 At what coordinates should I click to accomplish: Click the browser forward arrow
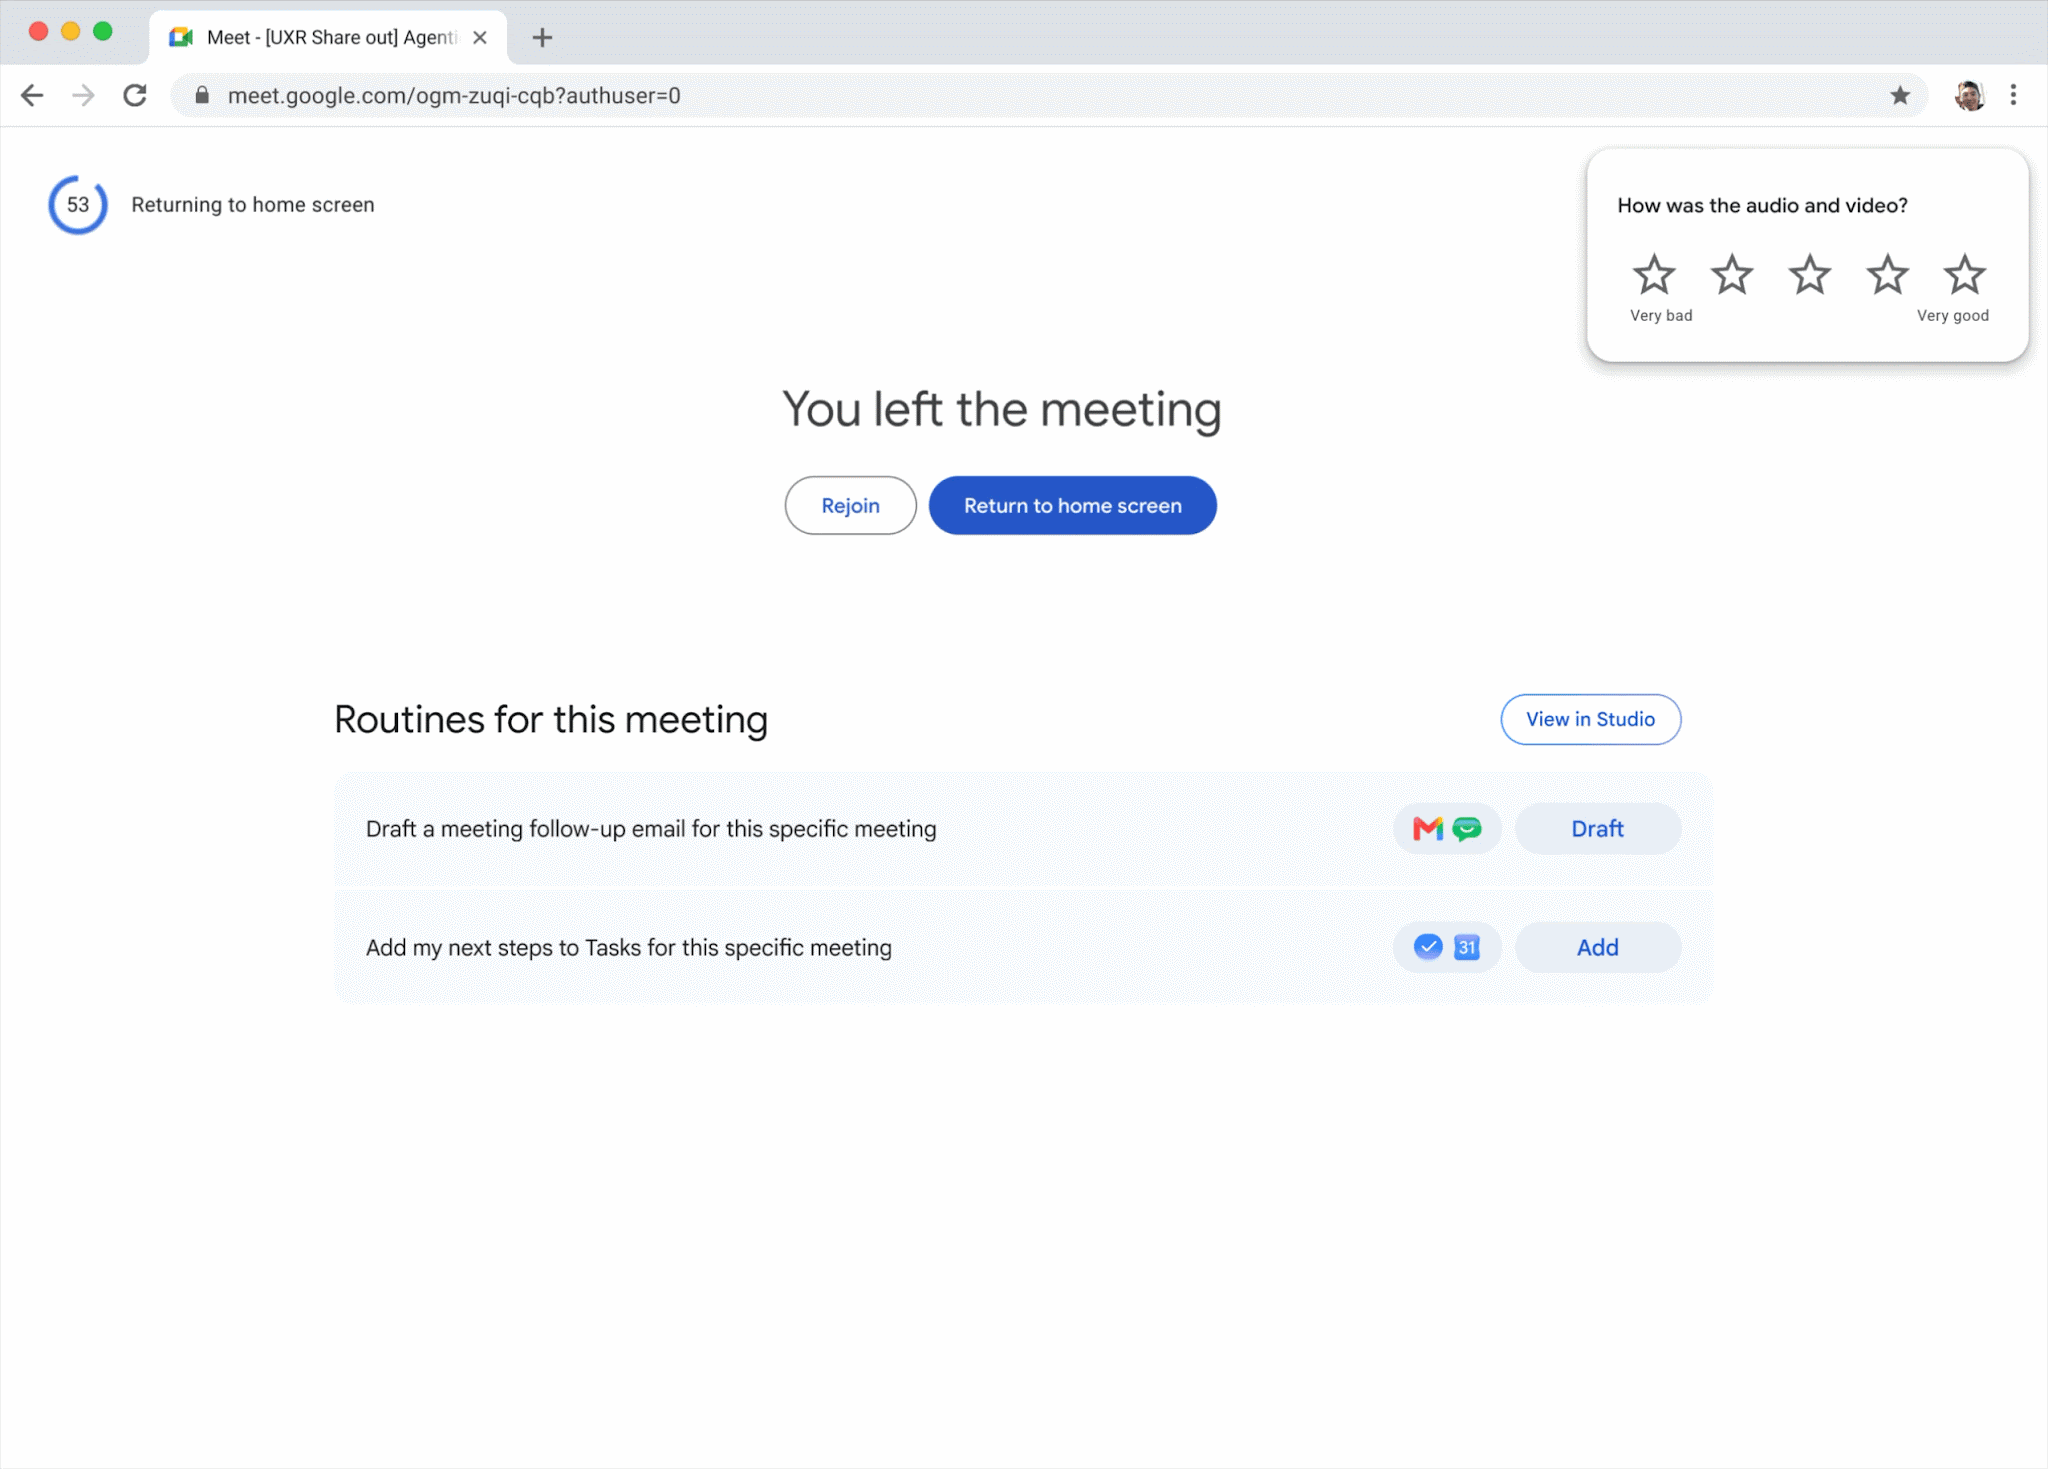84,95
